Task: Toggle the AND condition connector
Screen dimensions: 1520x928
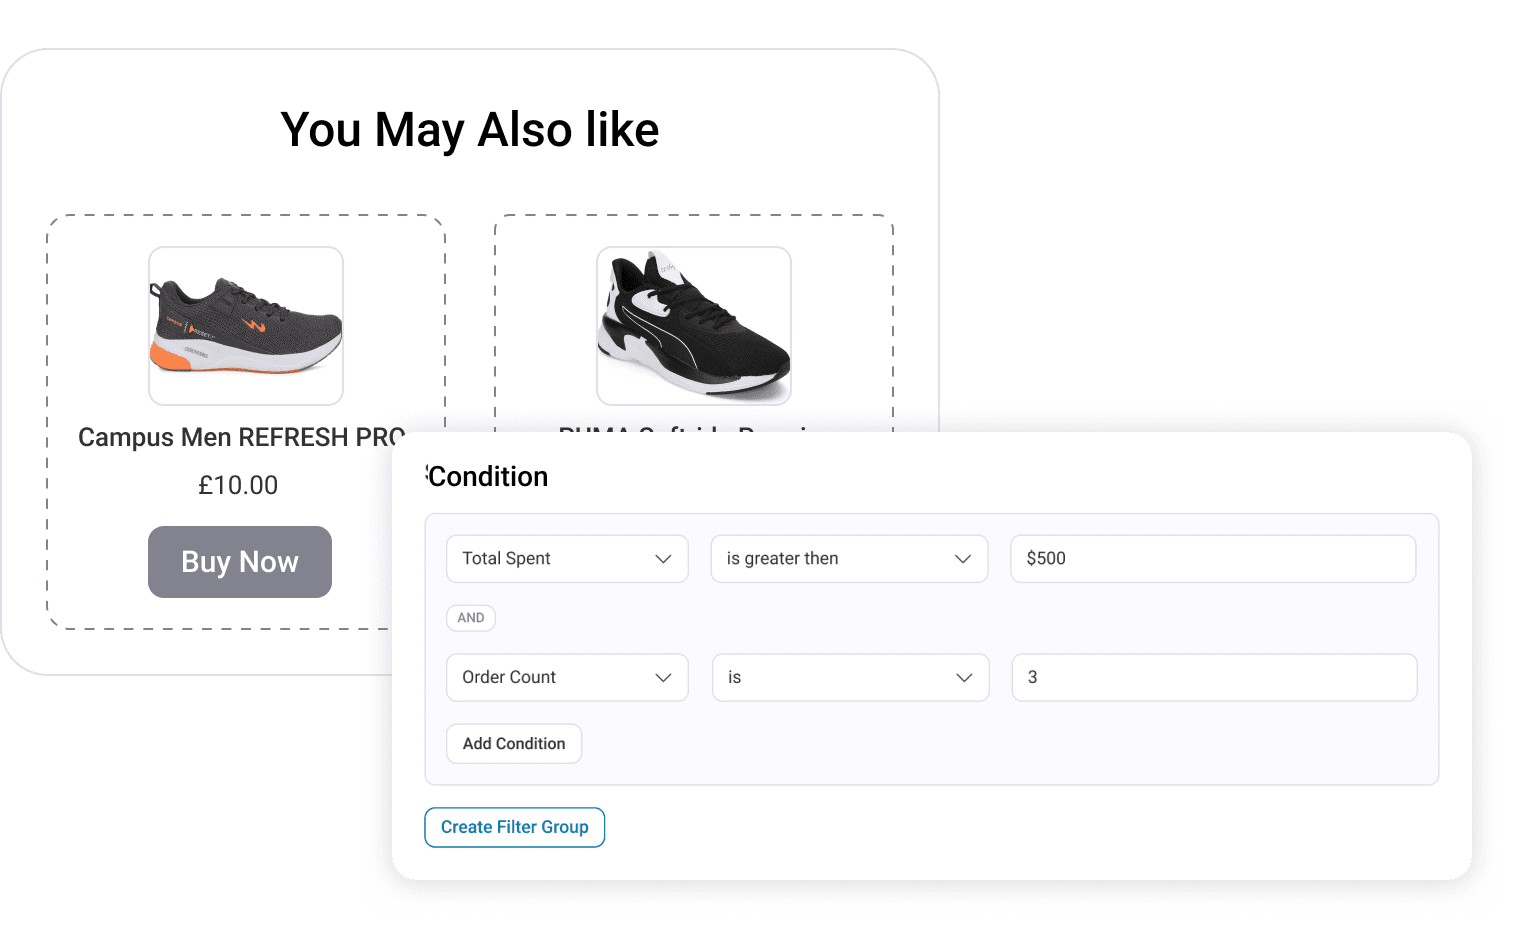Action: coord(470,618)
